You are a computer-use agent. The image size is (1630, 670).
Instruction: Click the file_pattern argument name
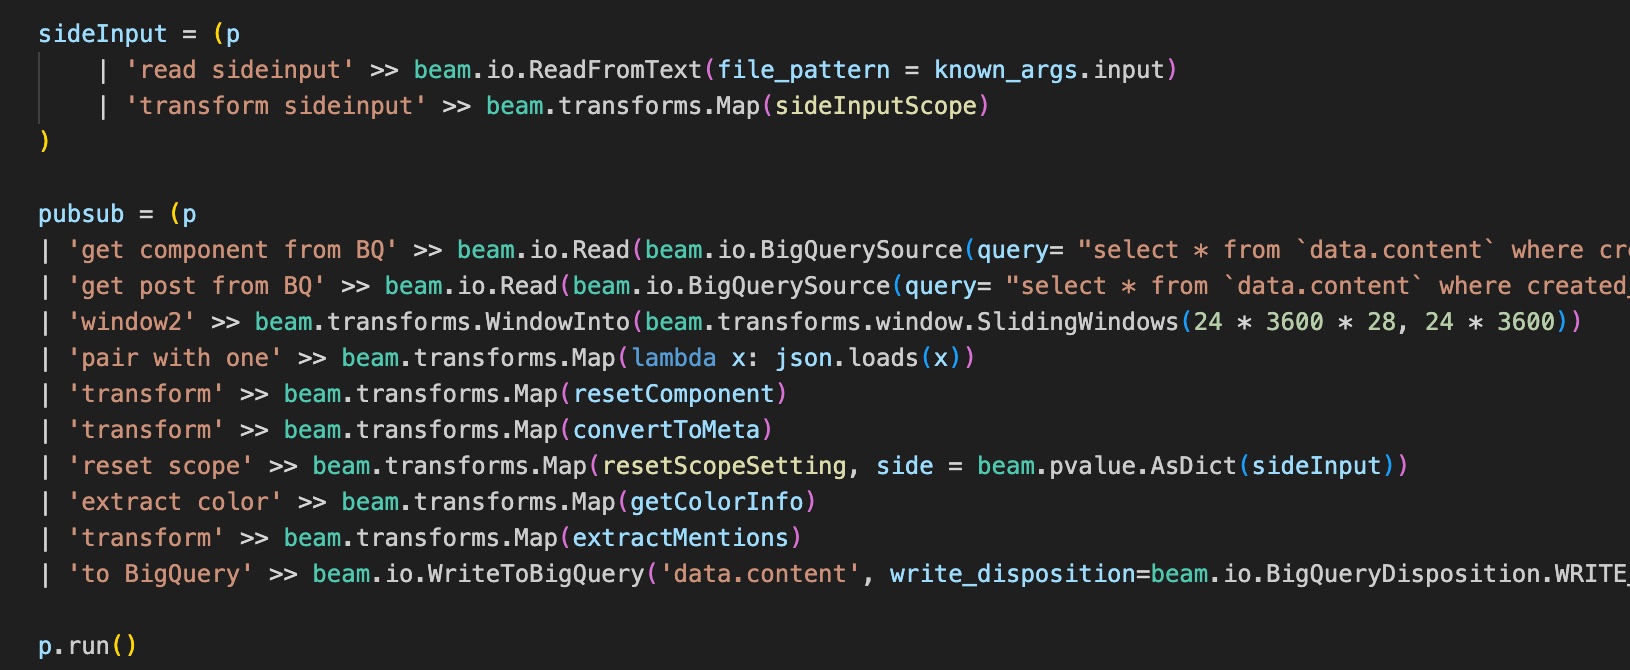tap(803, 70)
